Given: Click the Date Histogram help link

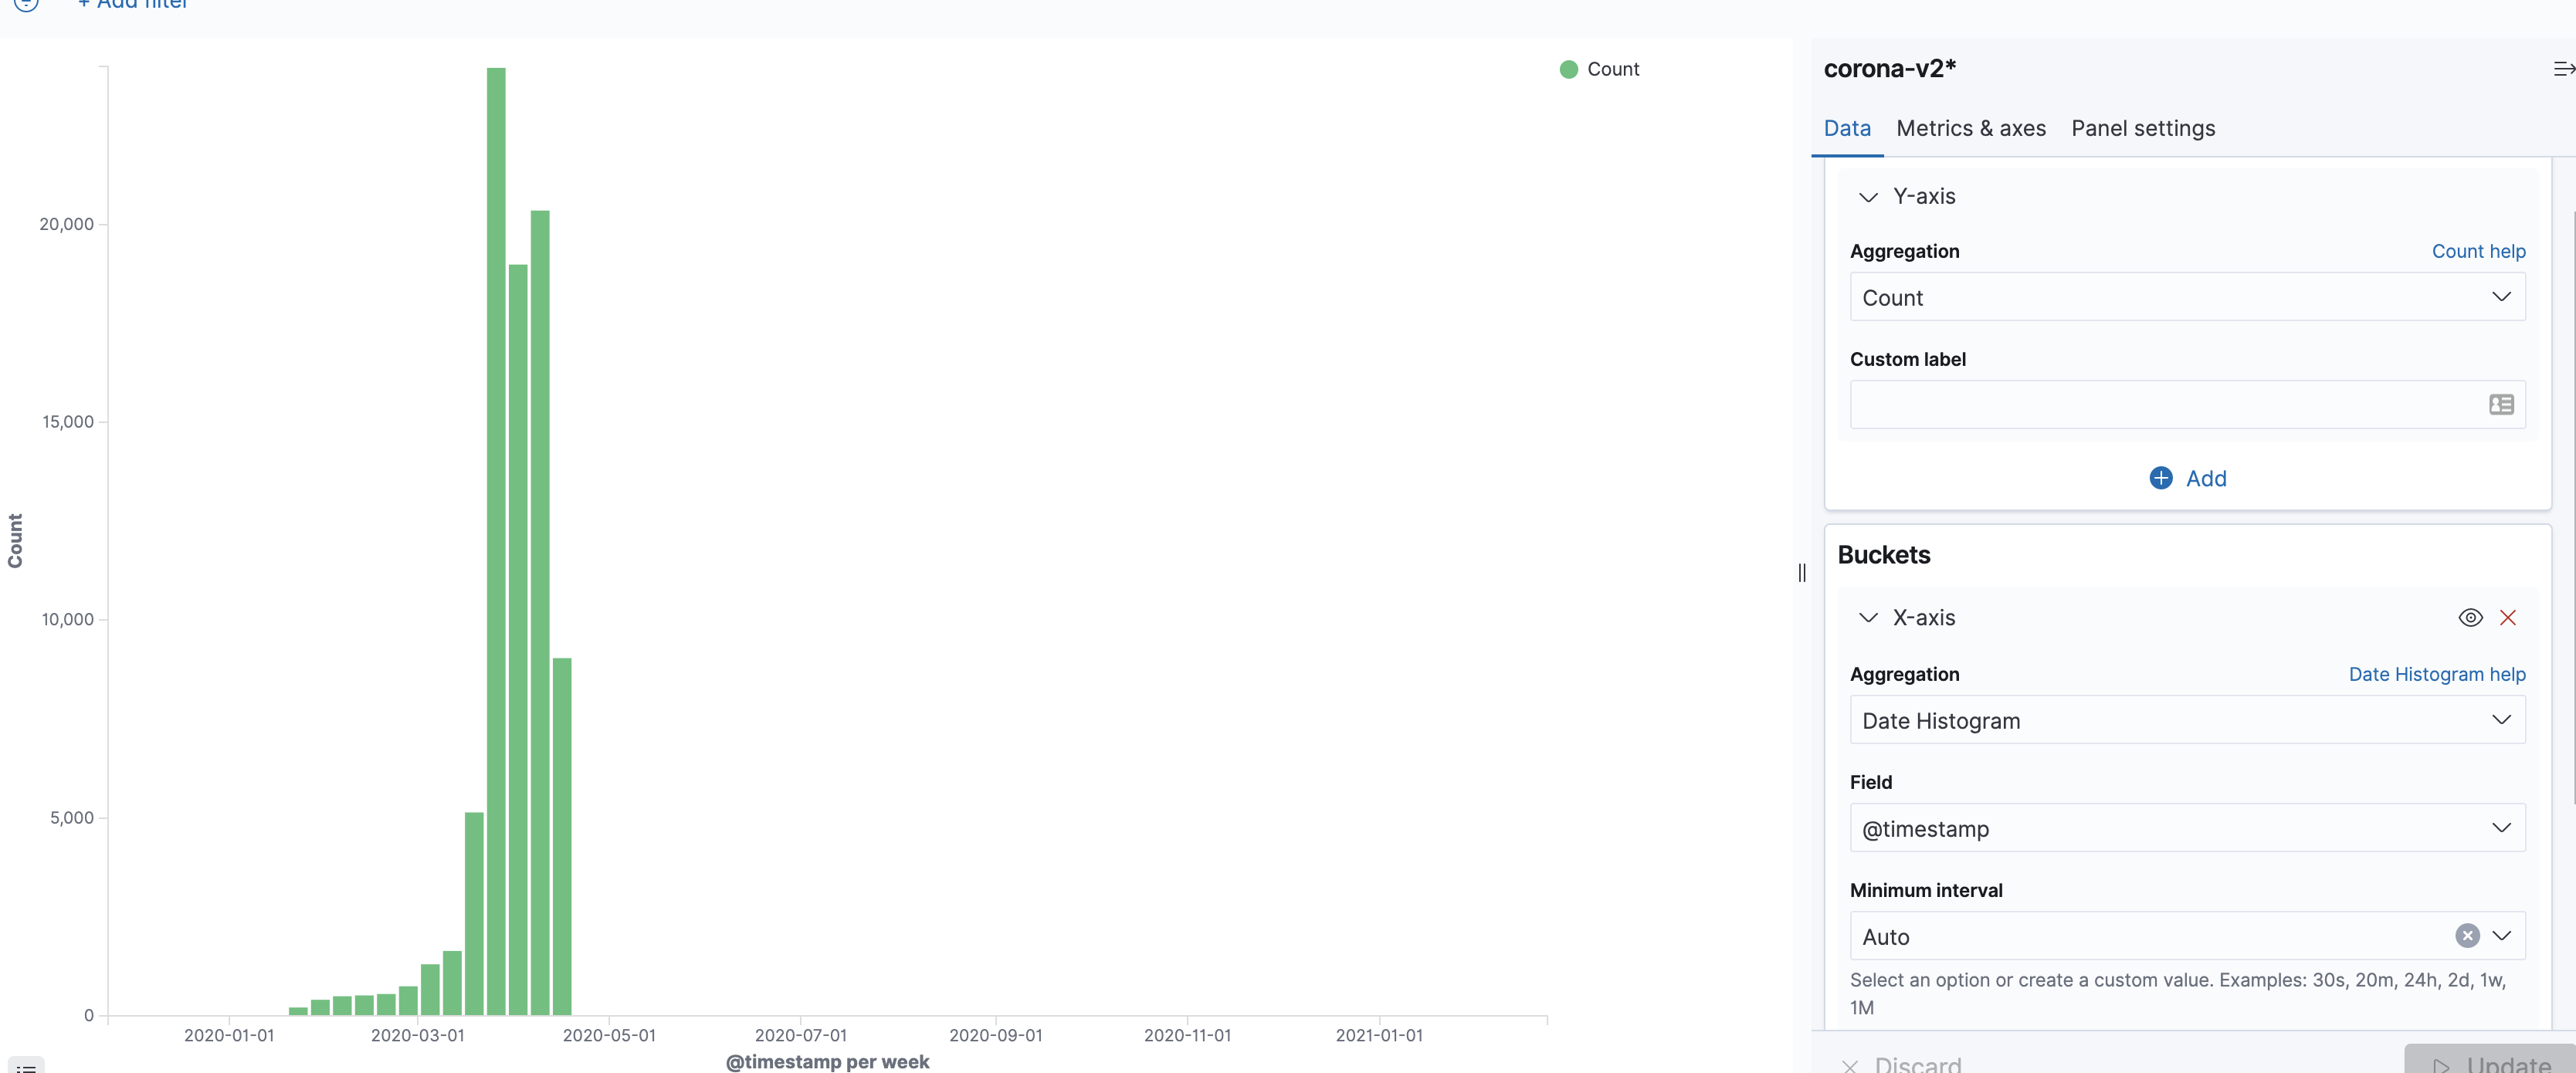Looking at the screenshot, I should click(x=2437, y=674).
